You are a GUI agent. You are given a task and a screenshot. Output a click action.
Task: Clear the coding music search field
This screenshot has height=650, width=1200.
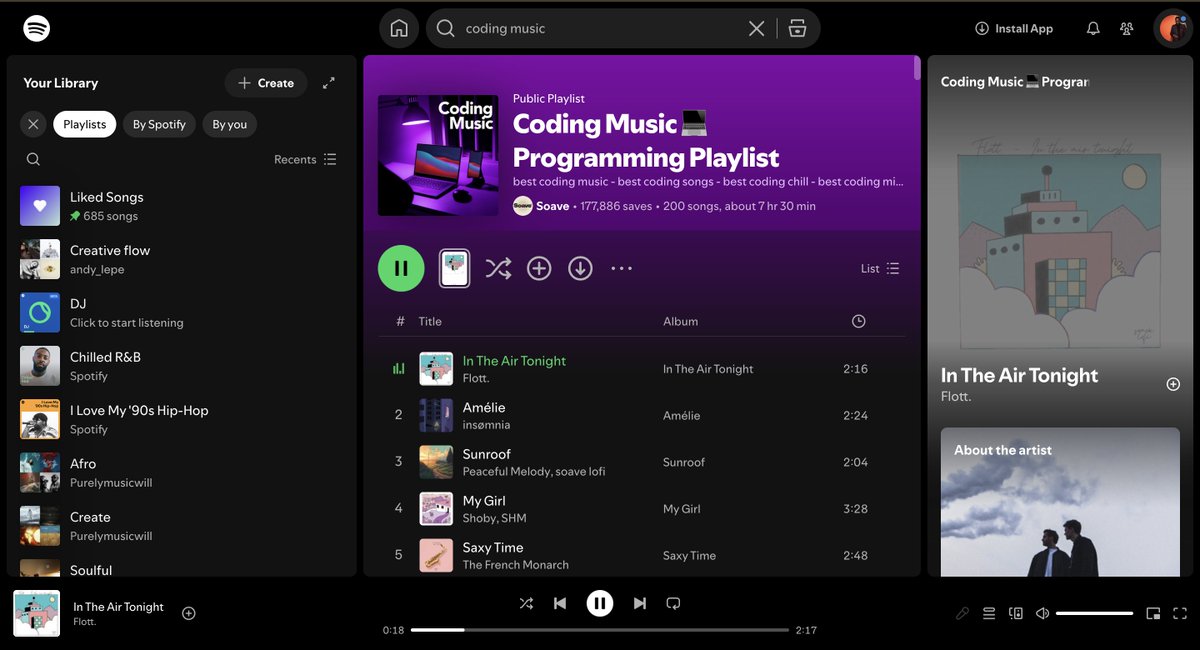click(x=757, y=28)
